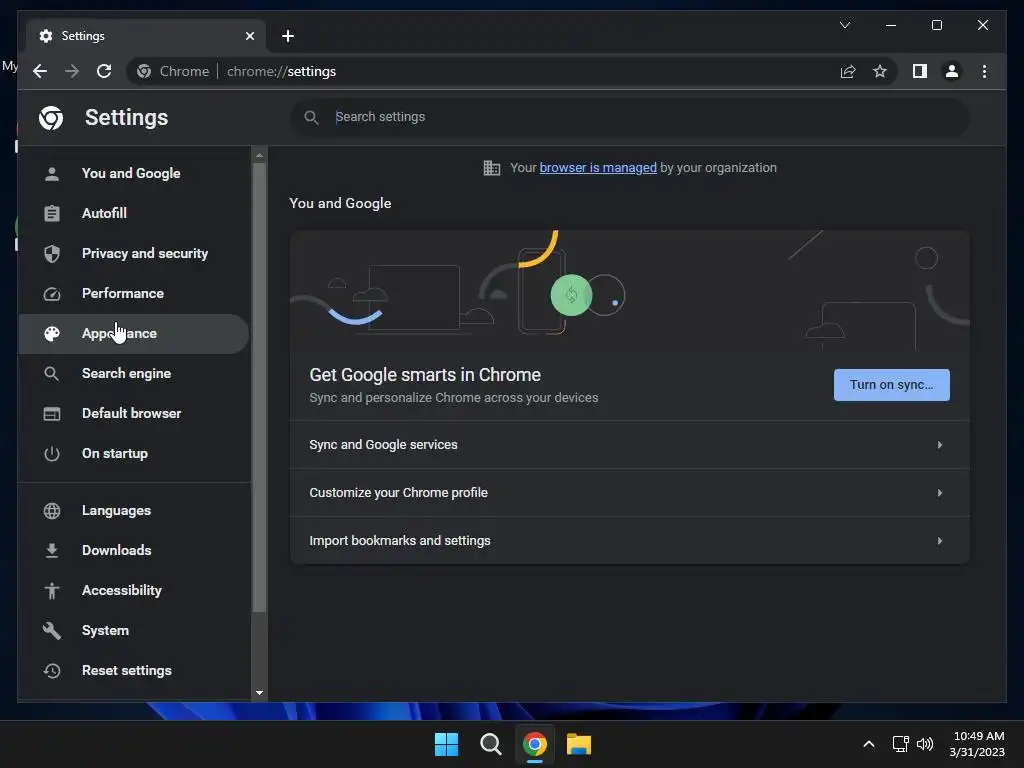Open System settings

click(134, 630)
